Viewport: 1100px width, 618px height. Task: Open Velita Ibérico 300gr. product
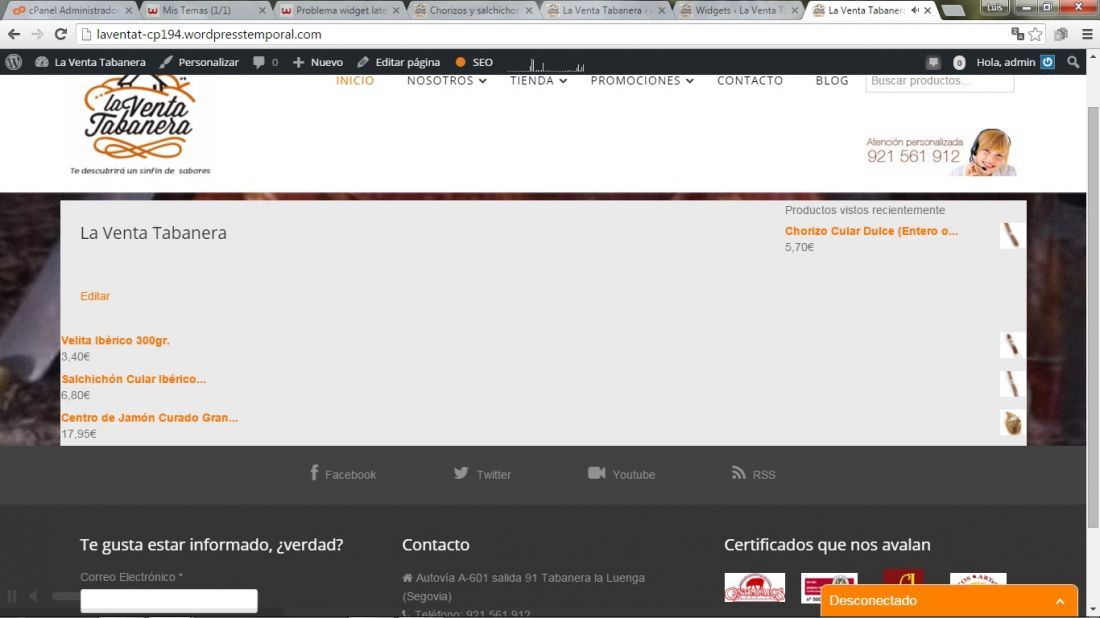pos(115,340)
